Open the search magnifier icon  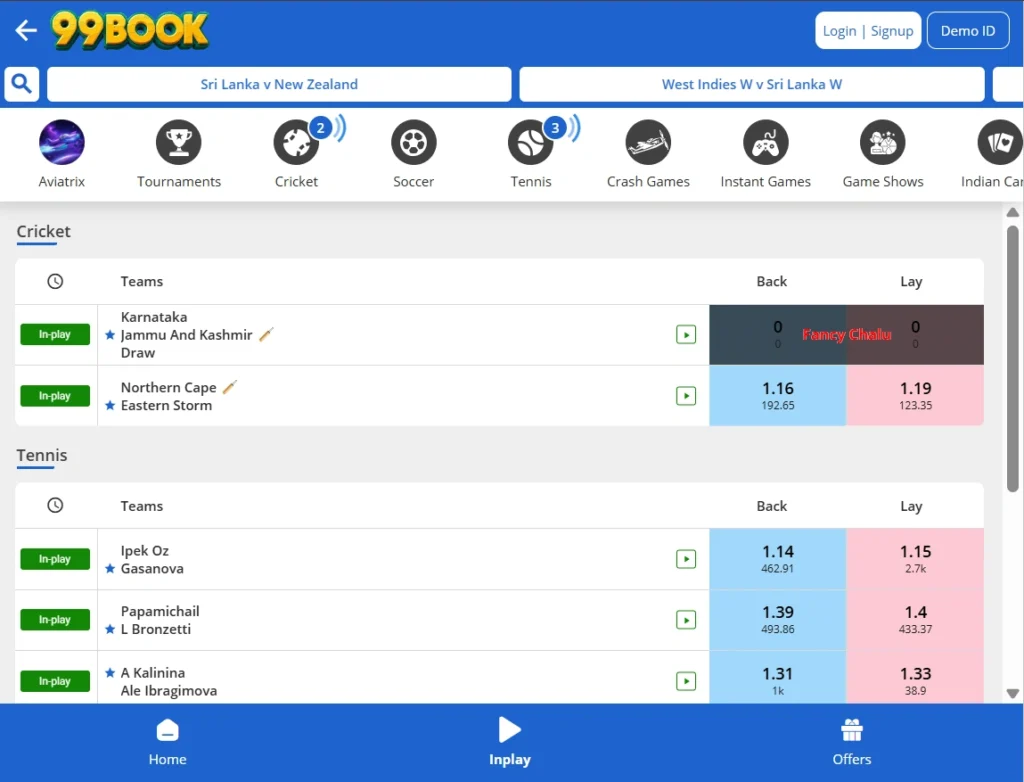pyautogui.click(x=22, y=84)
